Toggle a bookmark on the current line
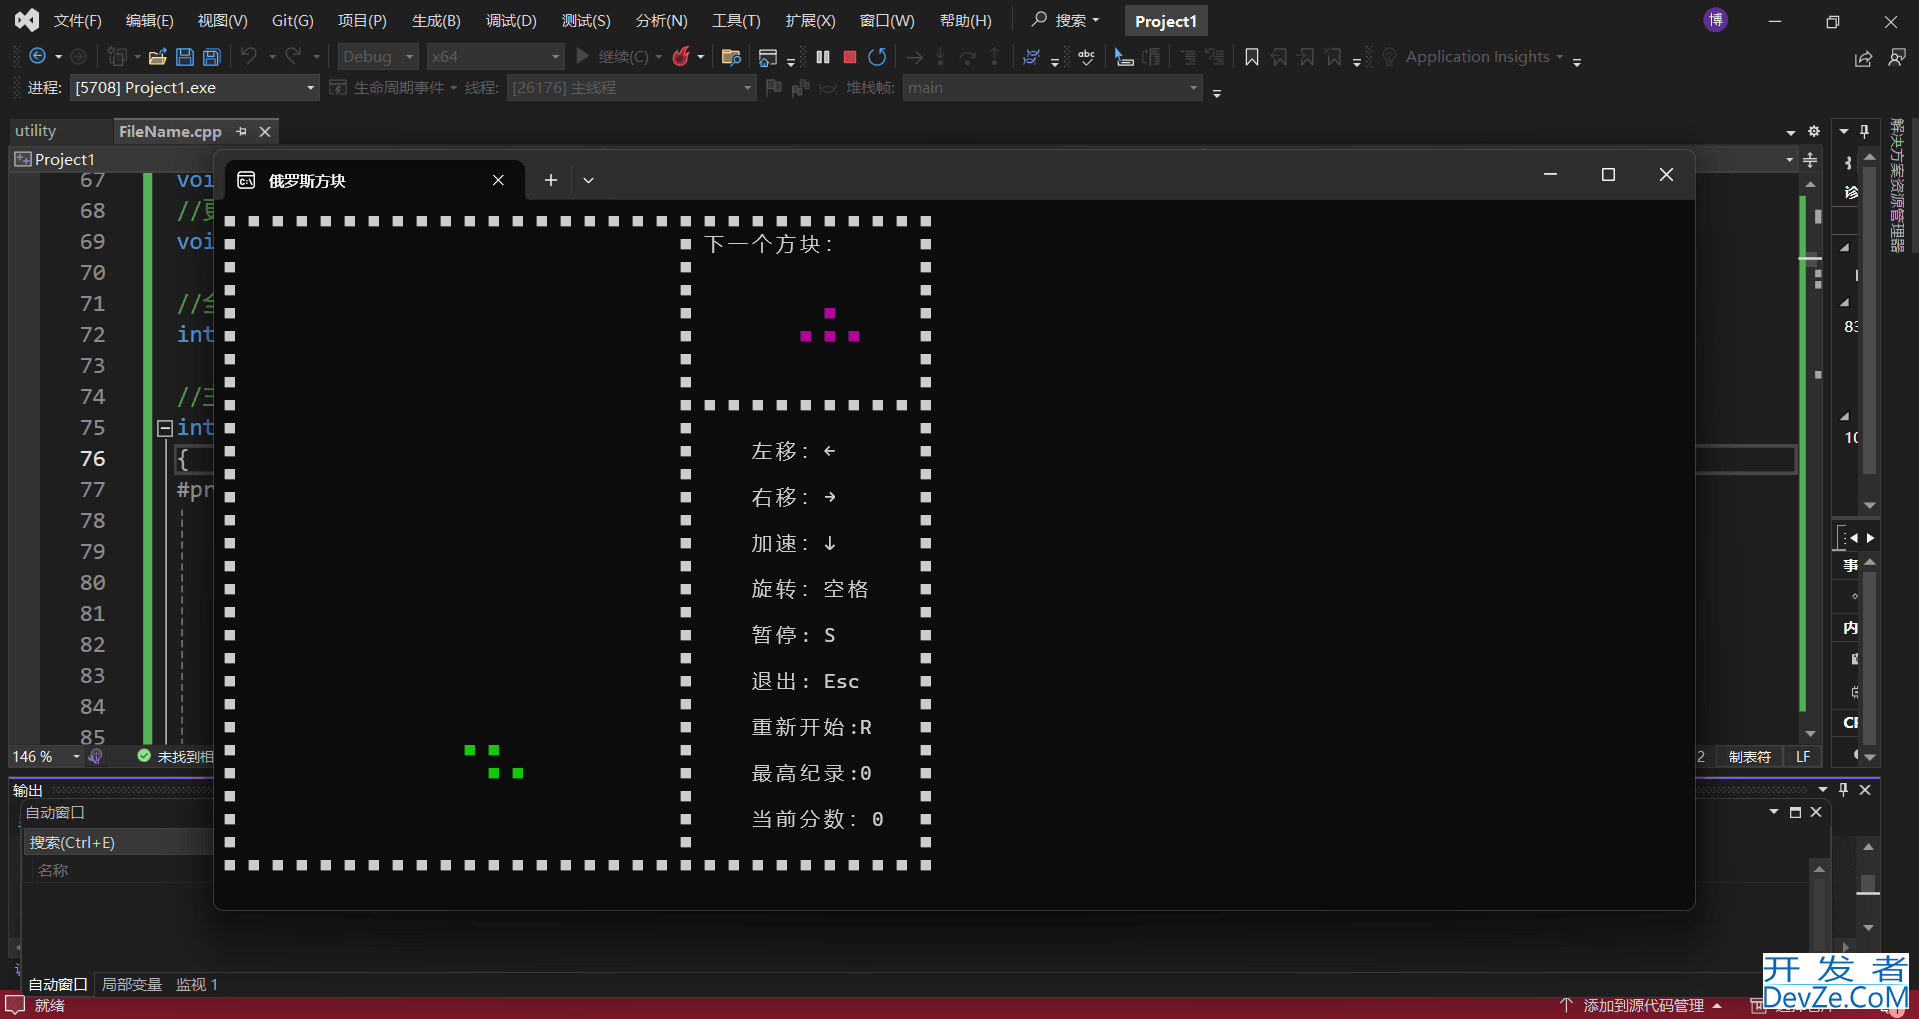The image size is (1919, 1019). point(1251,57)
